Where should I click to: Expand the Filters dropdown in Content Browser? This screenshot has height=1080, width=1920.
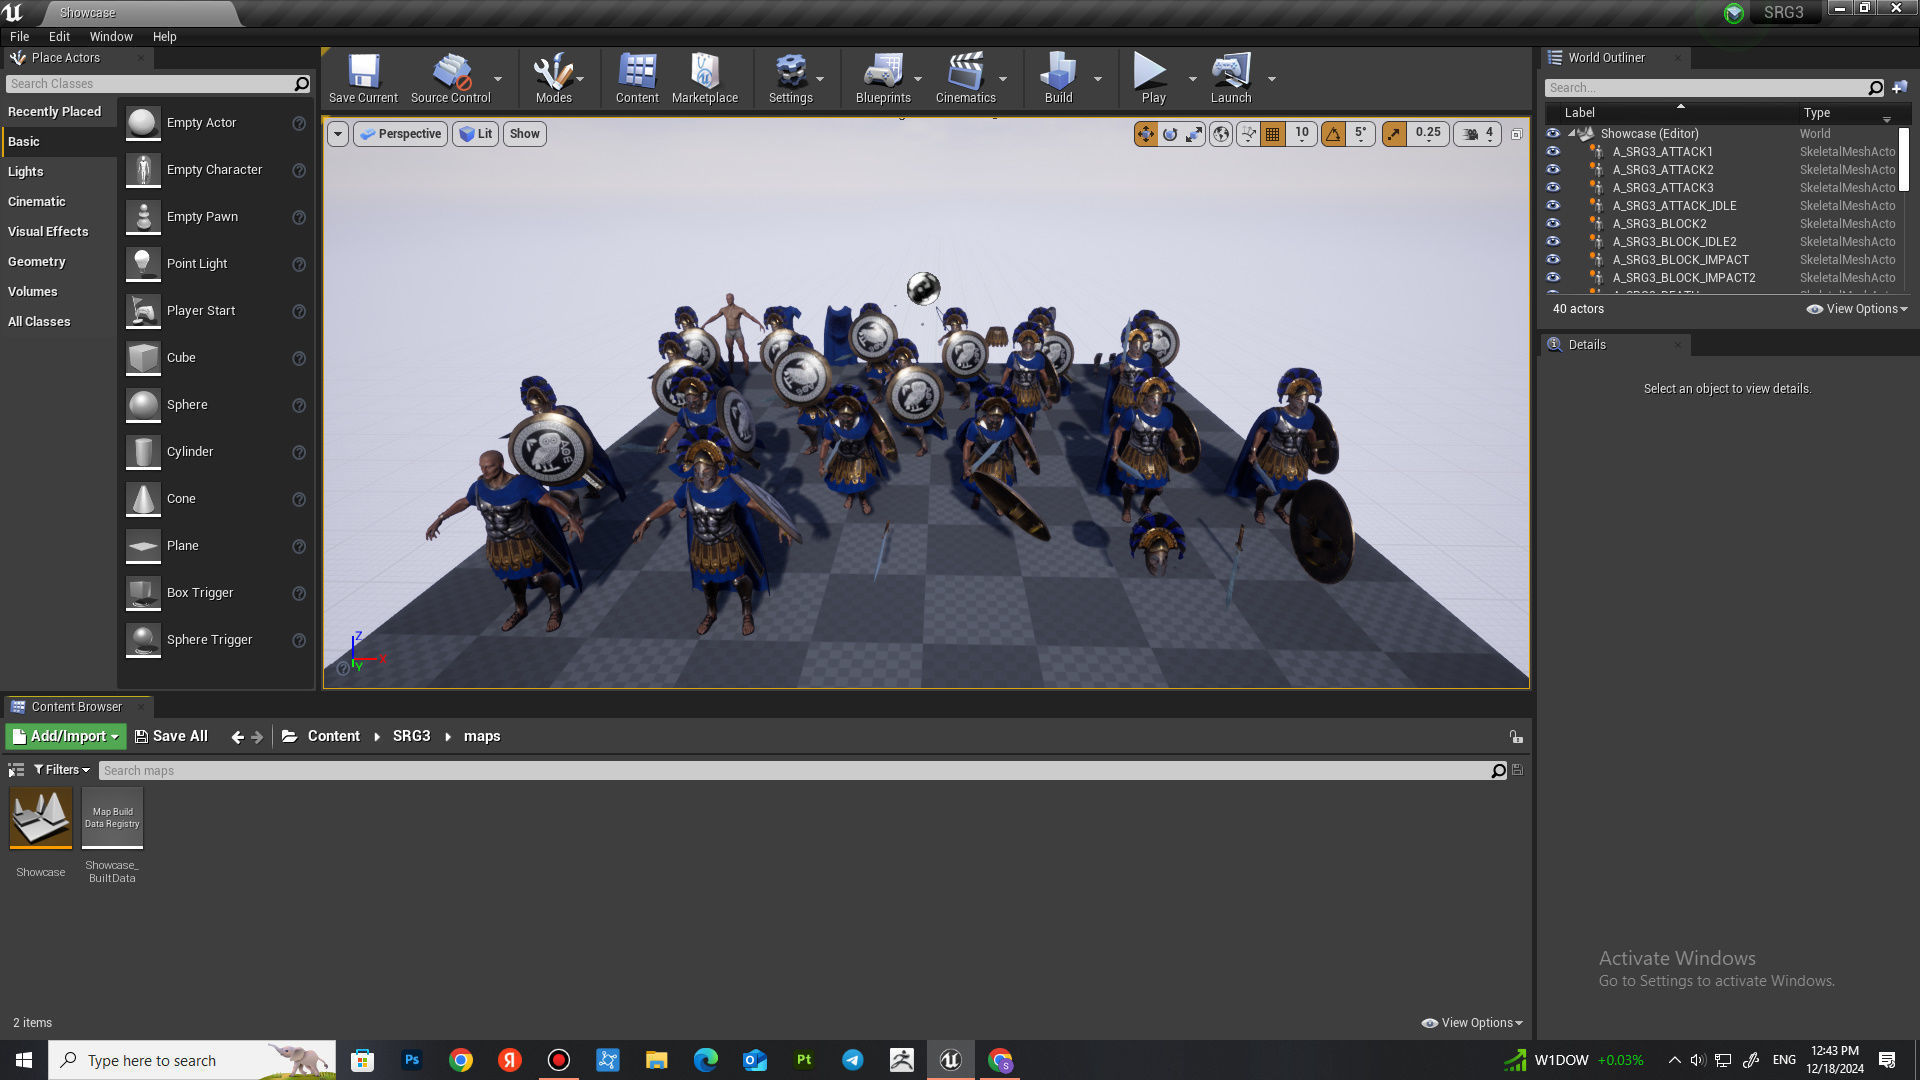(62, 770)
